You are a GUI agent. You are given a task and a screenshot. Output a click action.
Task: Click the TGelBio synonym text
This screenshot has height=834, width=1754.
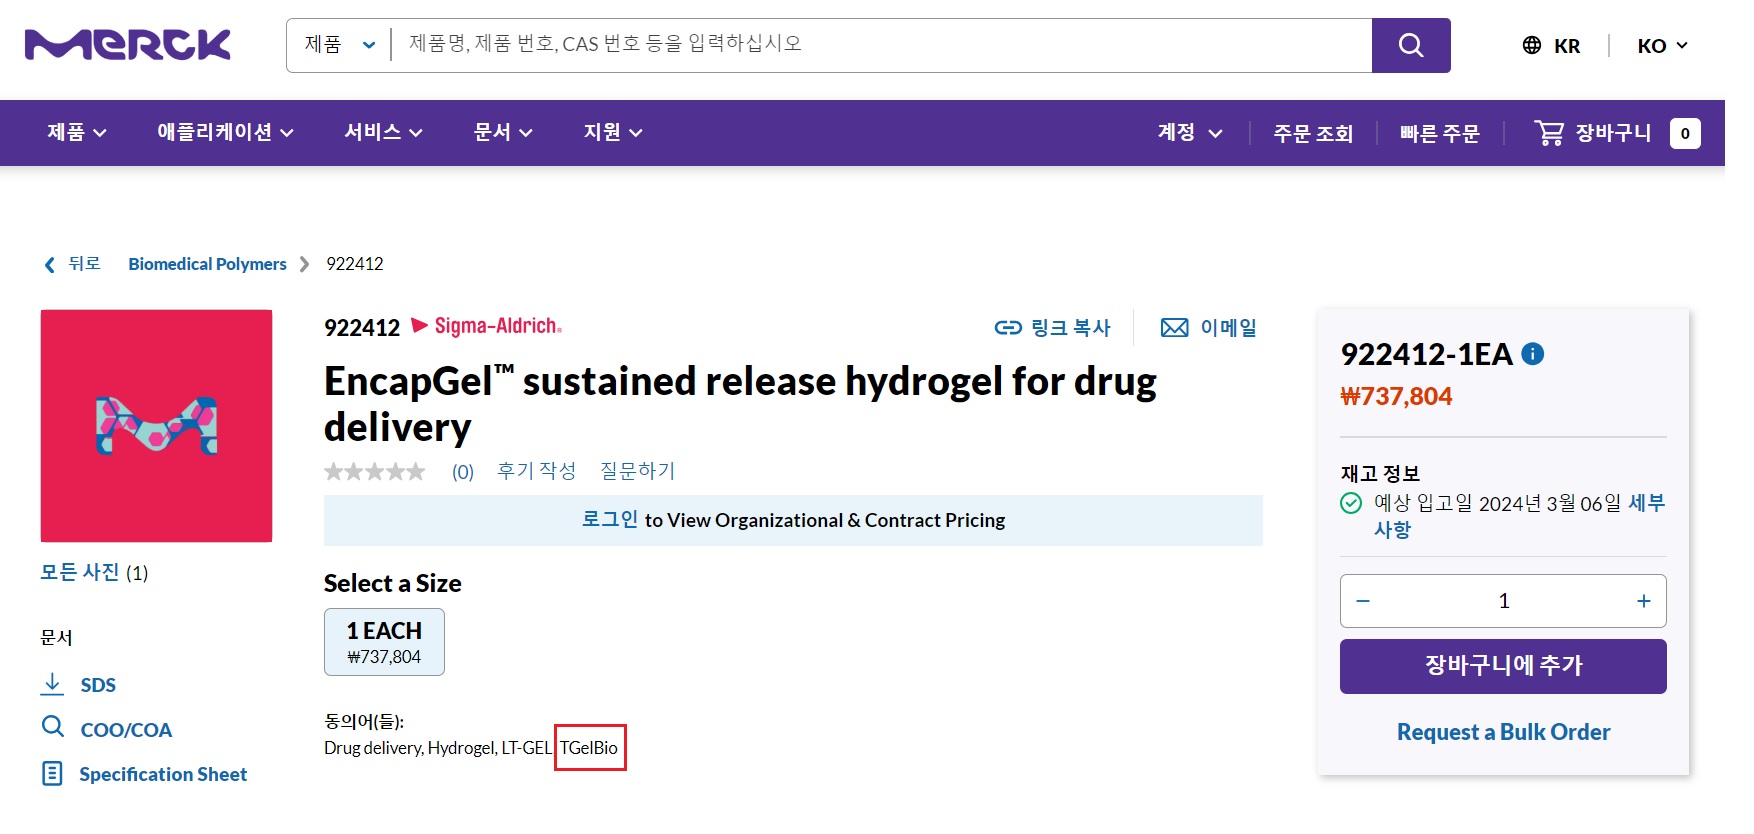[x=589, y=748]
